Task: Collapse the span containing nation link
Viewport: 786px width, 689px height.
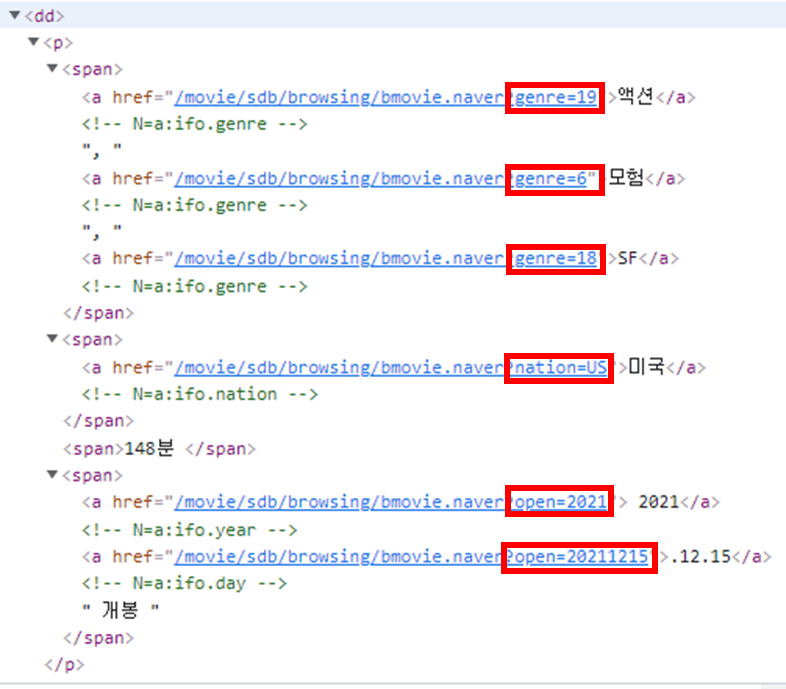Action: point(52,339)
